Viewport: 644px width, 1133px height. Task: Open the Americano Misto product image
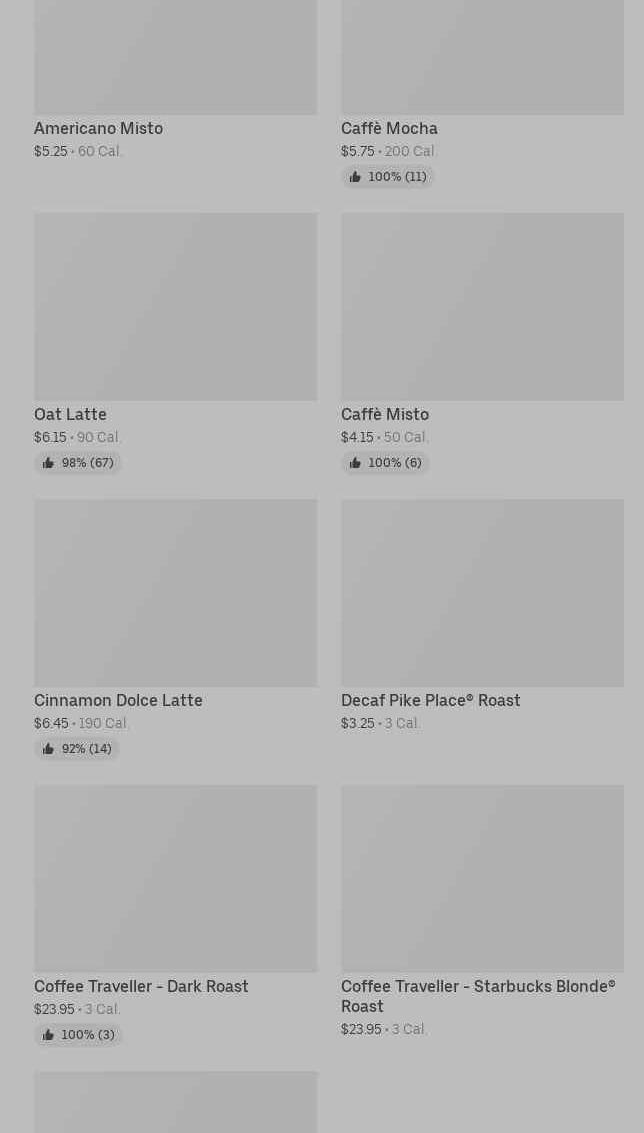click(x=175, y=57)
